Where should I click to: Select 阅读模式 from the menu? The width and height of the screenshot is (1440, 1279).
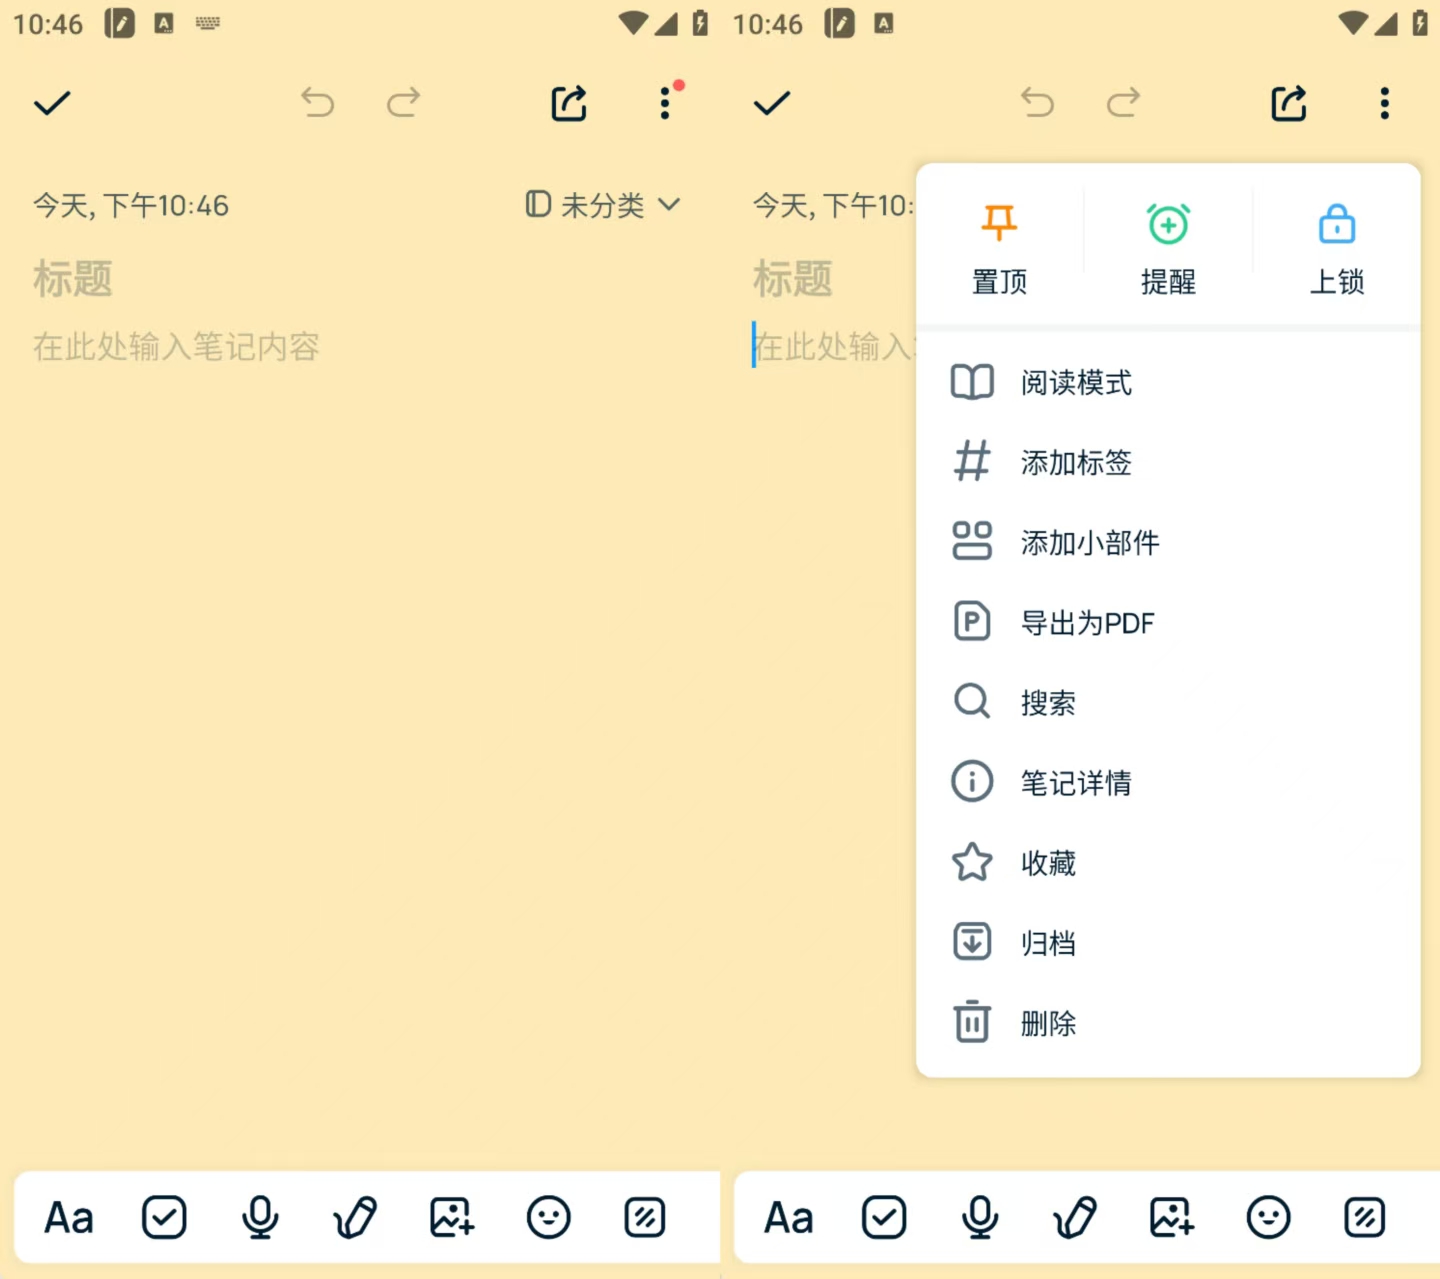click(1076, 382)
